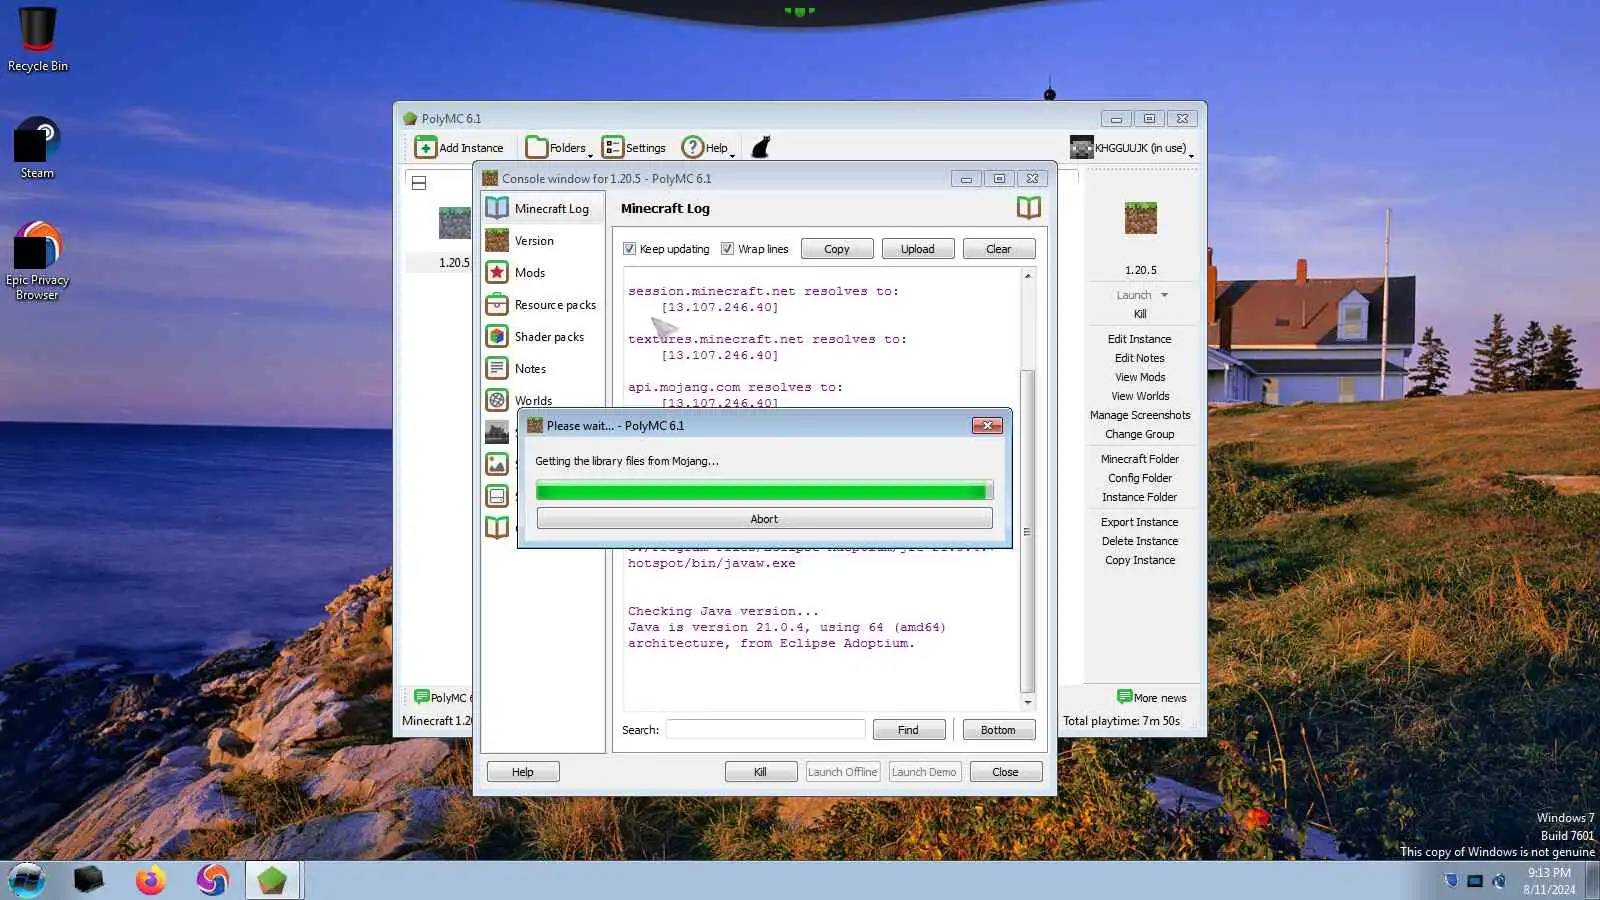Screen dimensions: 1600x900
Task: Click Delete Instance
Action: pos(1140,541)
